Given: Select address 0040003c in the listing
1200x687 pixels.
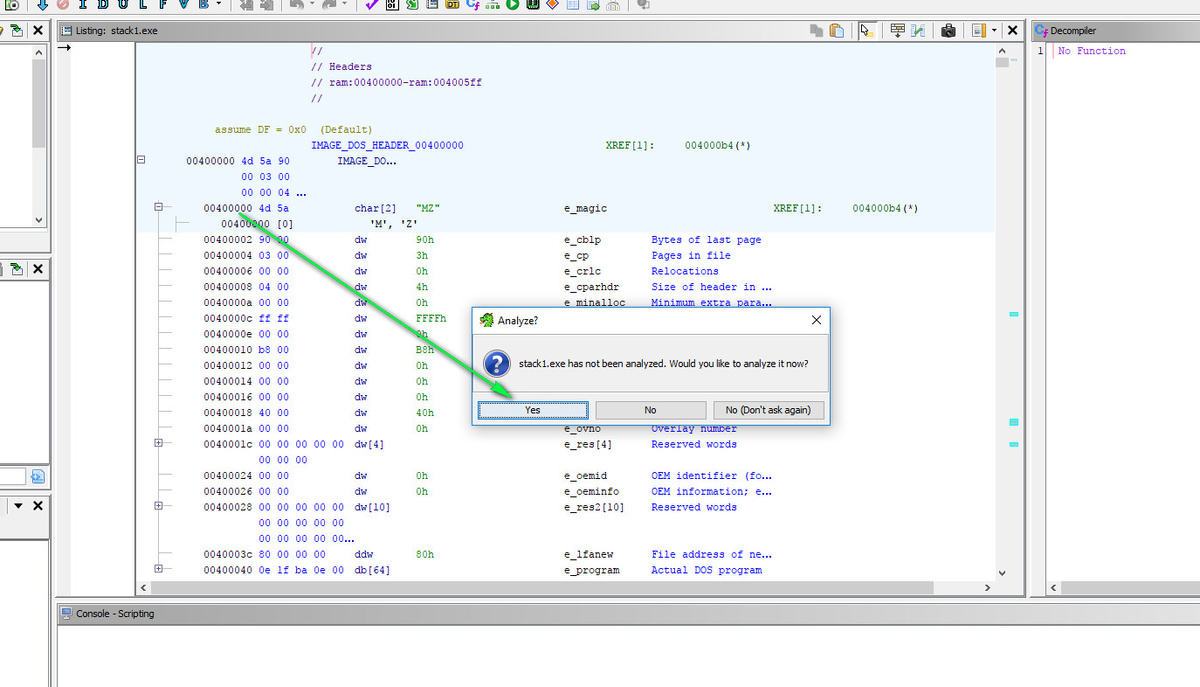Looking at the screenshot, I should pos(228,554).
